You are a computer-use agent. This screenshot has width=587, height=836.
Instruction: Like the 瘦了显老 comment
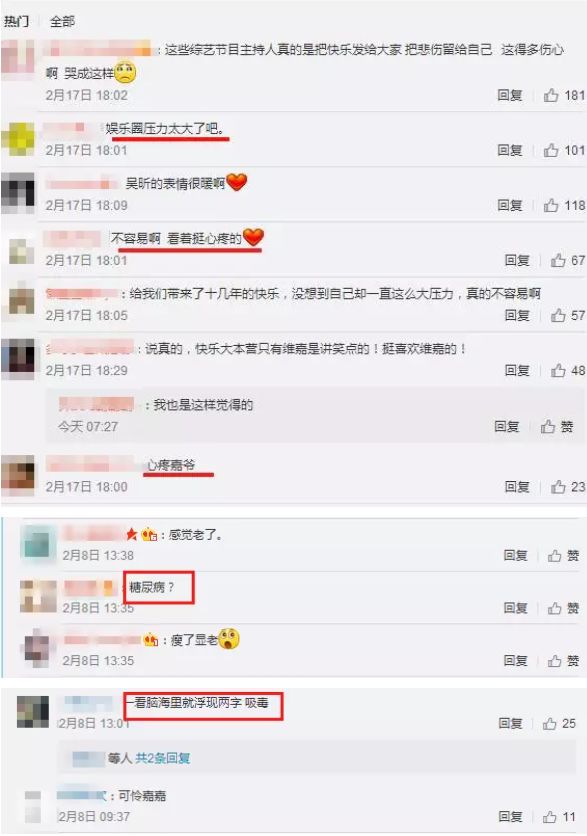[x=564, y=661]
